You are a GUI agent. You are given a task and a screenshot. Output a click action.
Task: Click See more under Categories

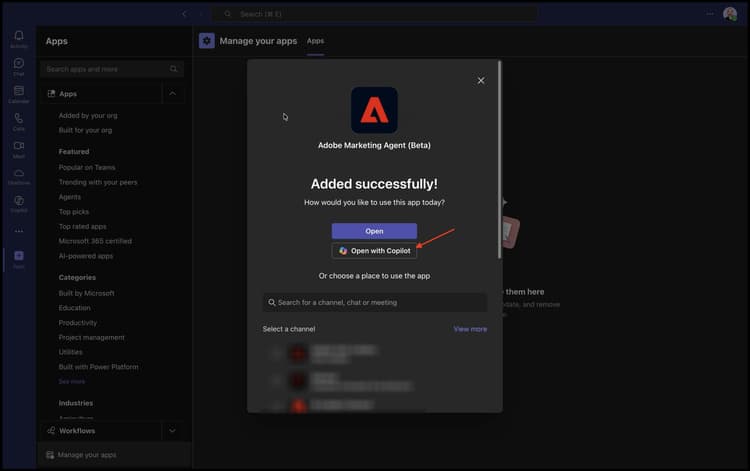coord(72,382)
